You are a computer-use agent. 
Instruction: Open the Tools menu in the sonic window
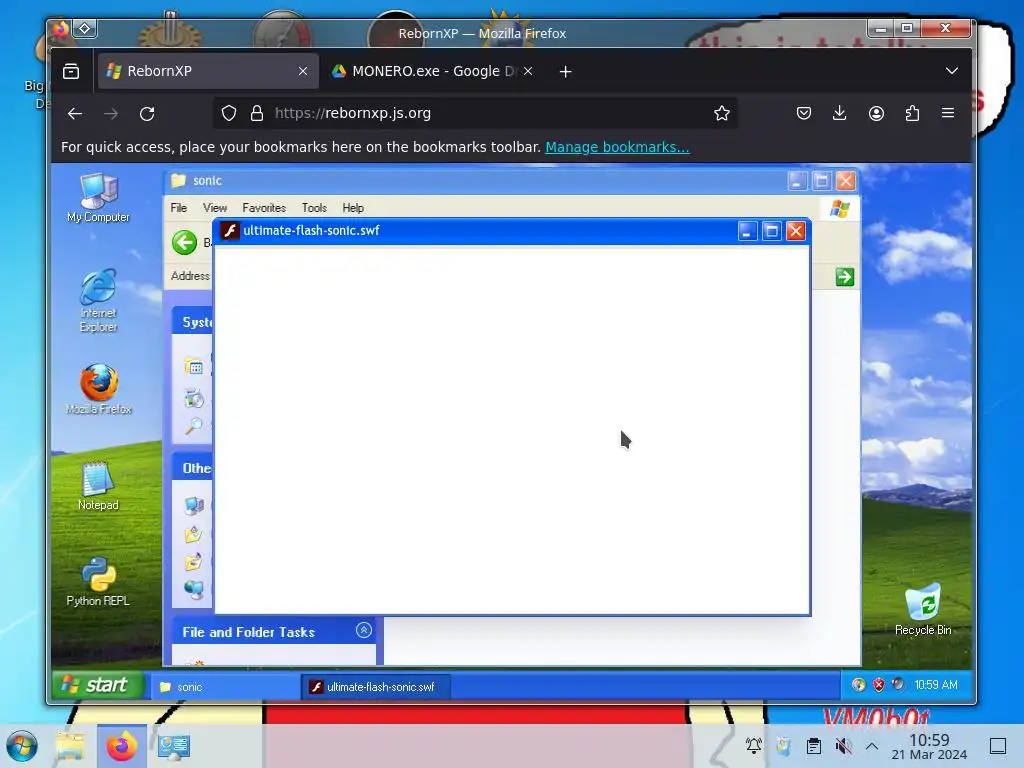point(314,208)
